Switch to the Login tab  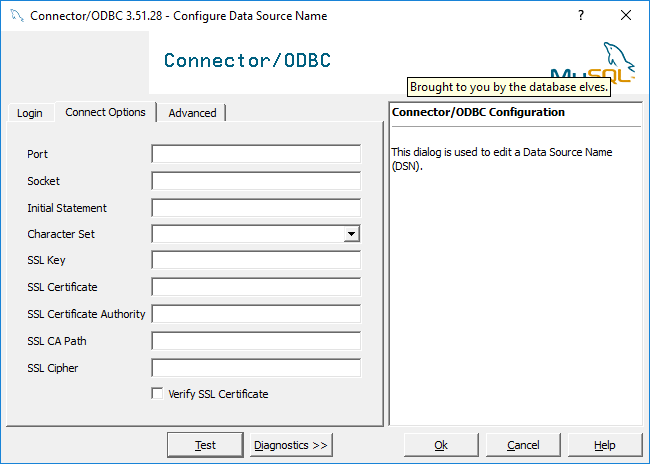coord(30,113)
